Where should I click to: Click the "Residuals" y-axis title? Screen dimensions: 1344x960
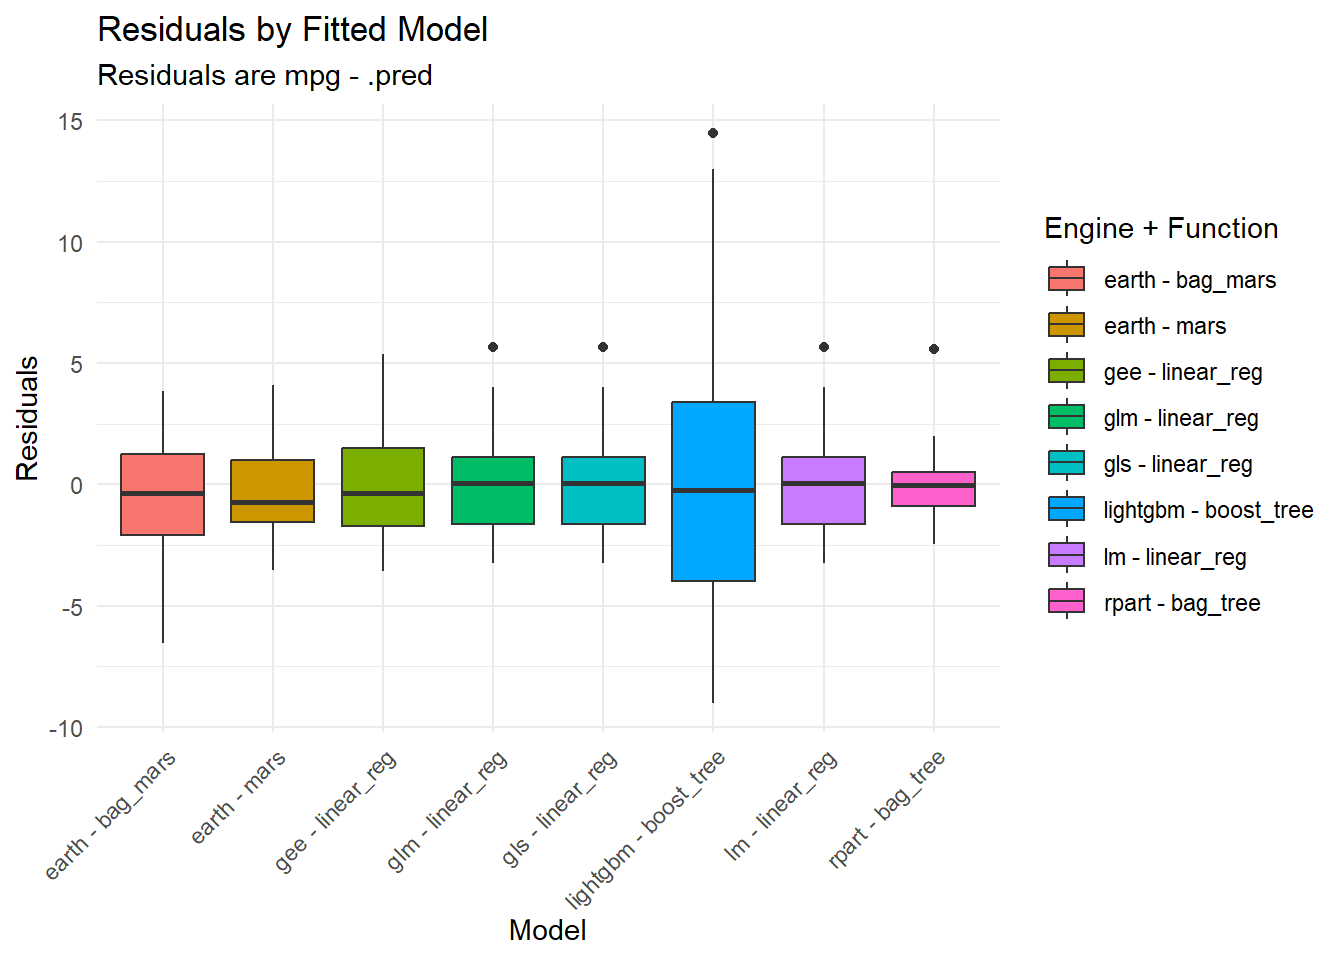[28, 418]
